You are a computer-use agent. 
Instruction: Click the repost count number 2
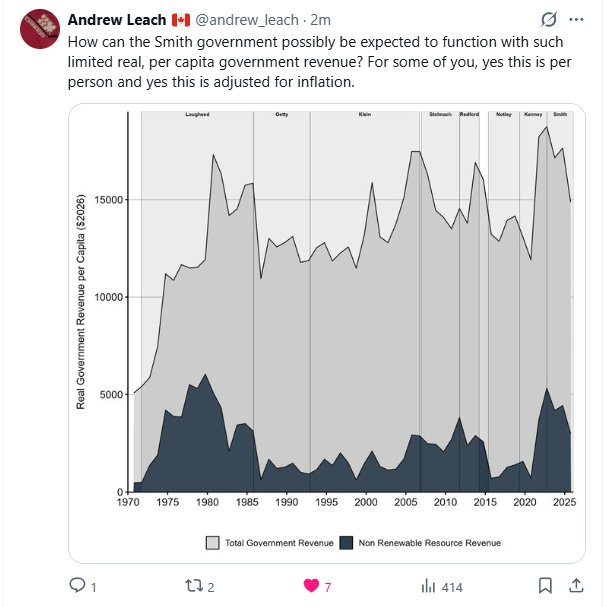(x=211, y=586)
